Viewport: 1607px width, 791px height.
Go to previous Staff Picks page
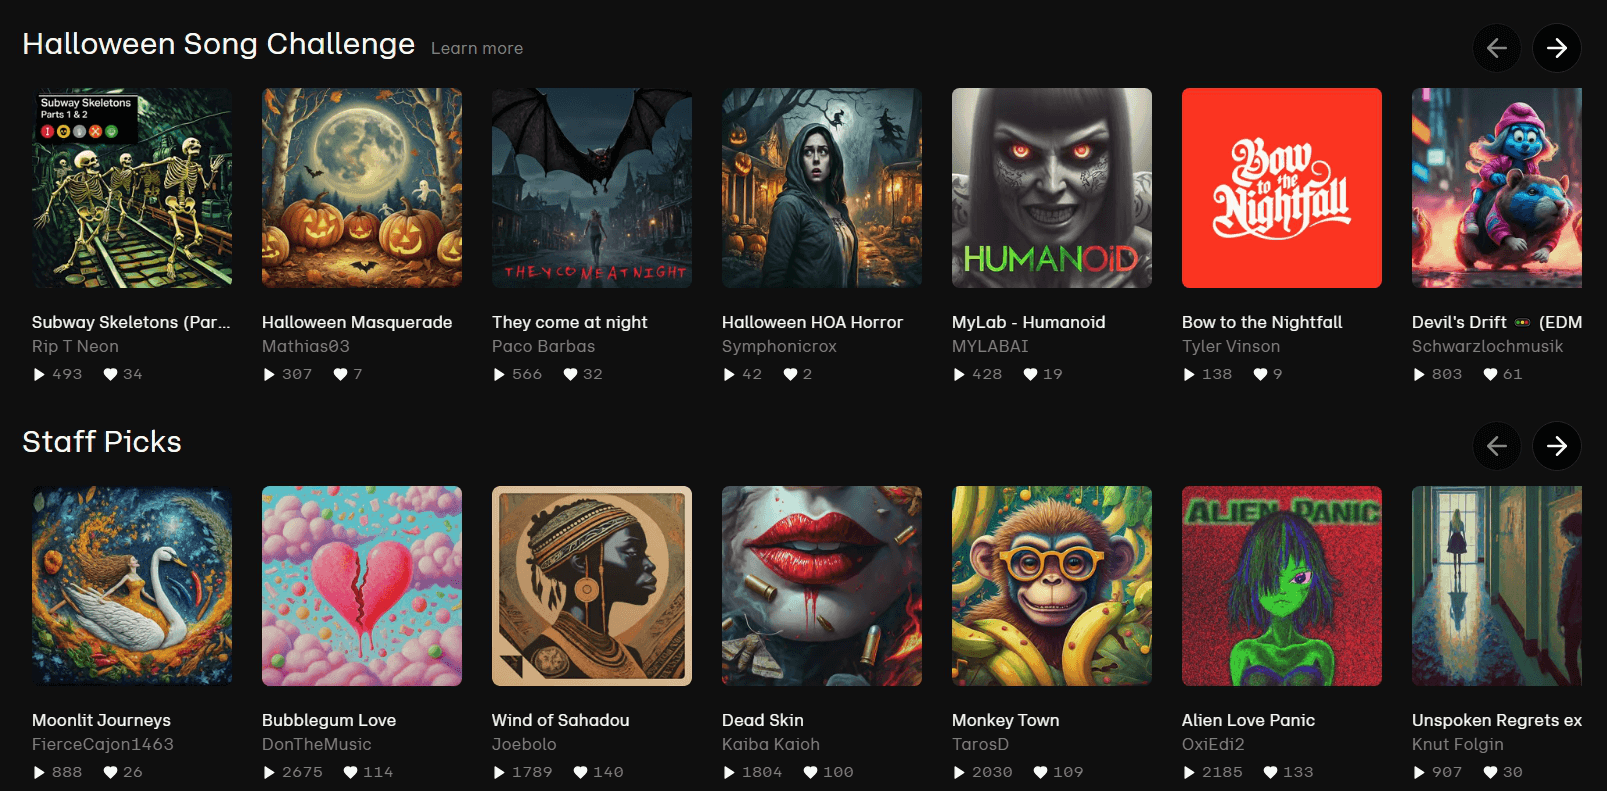coord(1497,446)
